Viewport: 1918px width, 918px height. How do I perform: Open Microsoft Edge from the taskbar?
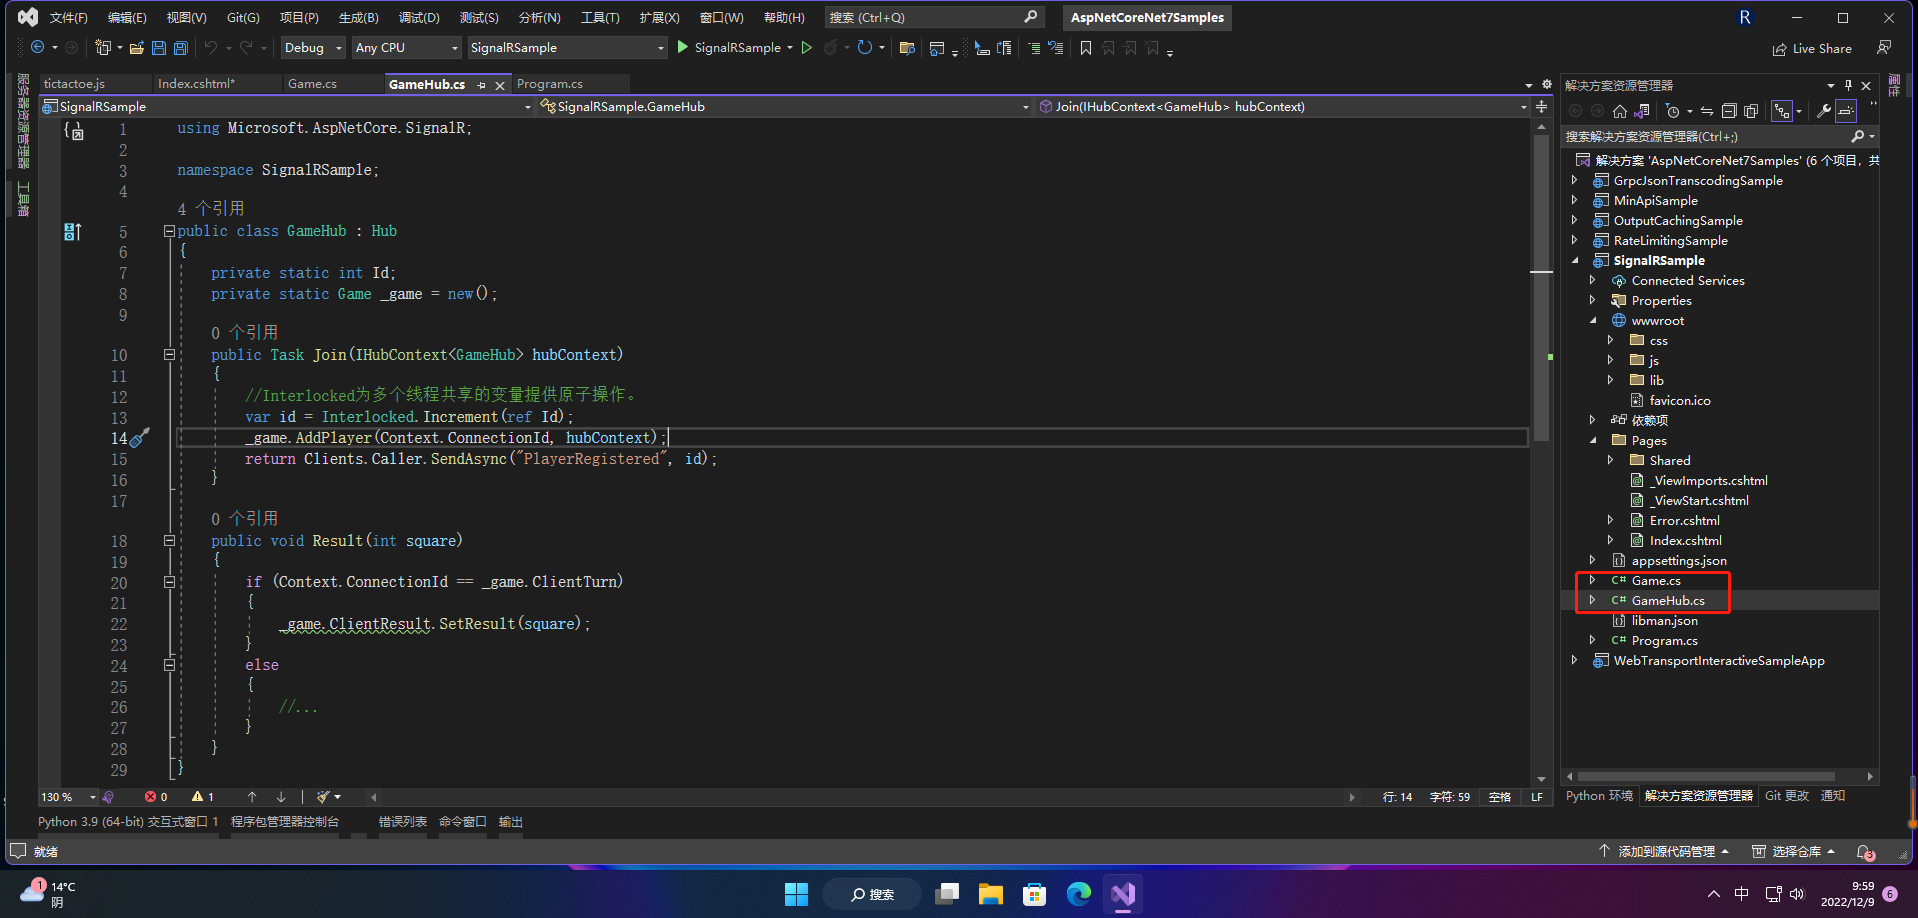pos(1078,894)
